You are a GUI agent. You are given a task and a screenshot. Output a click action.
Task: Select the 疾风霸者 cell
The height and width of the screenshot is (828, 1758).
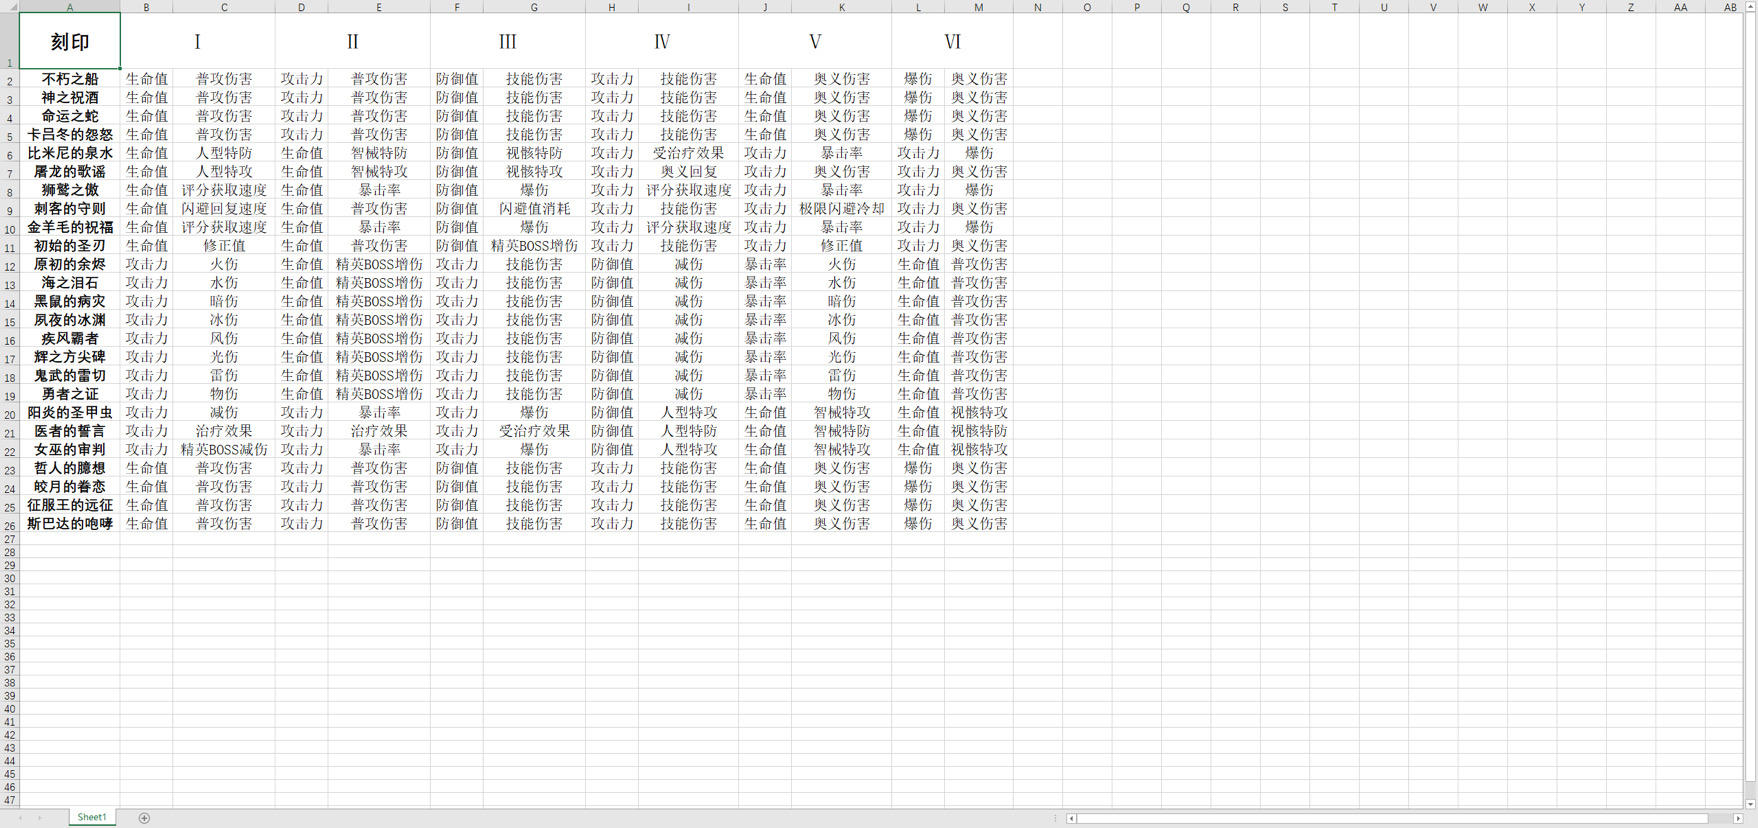[70, 338]
